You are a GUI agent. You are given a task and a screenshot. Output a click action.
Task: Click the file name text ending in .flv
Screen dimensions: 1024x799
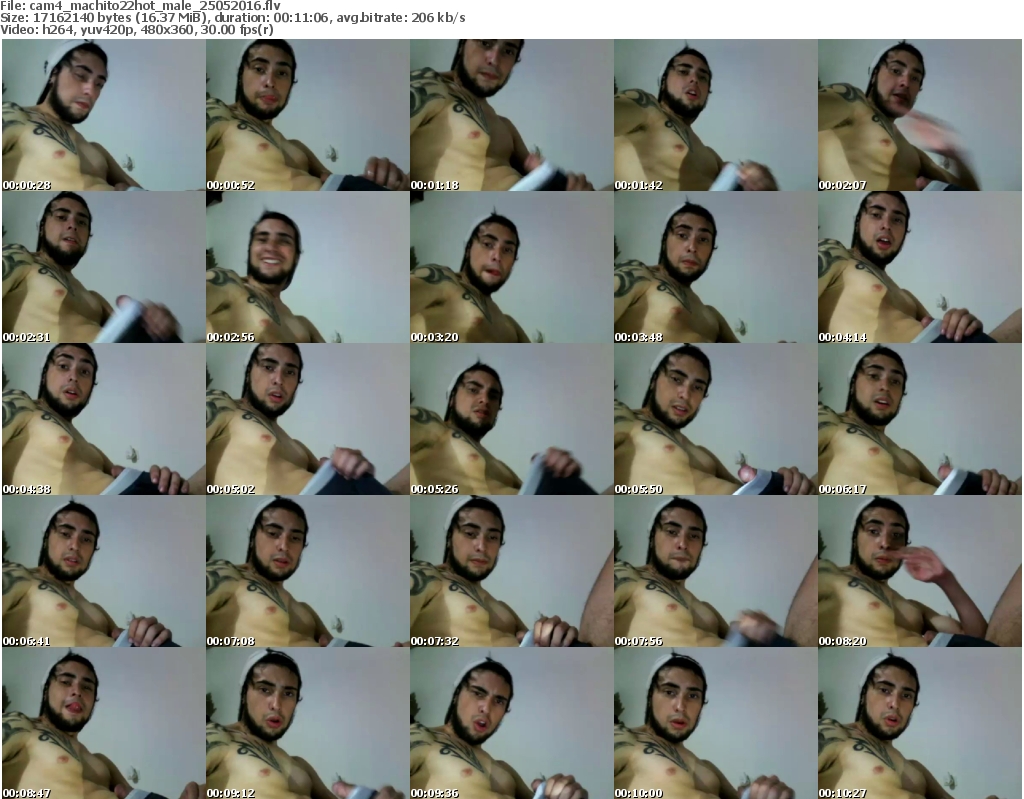point(155,6)
